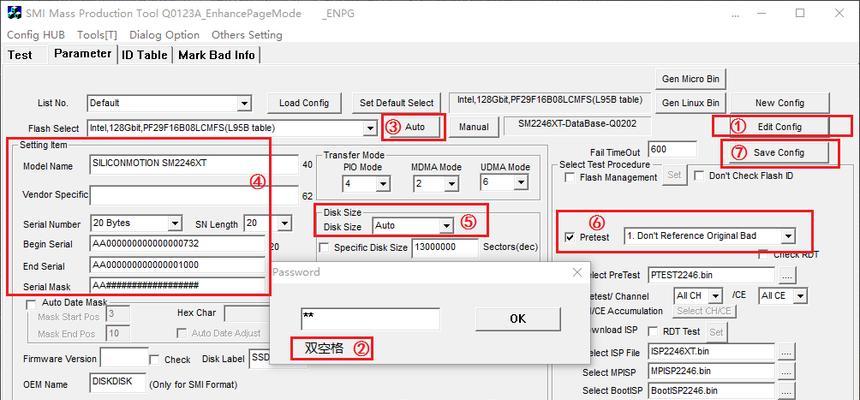Click the Model Name input field
This screenshot has width=860, height=400.
[x=194, y=164]
